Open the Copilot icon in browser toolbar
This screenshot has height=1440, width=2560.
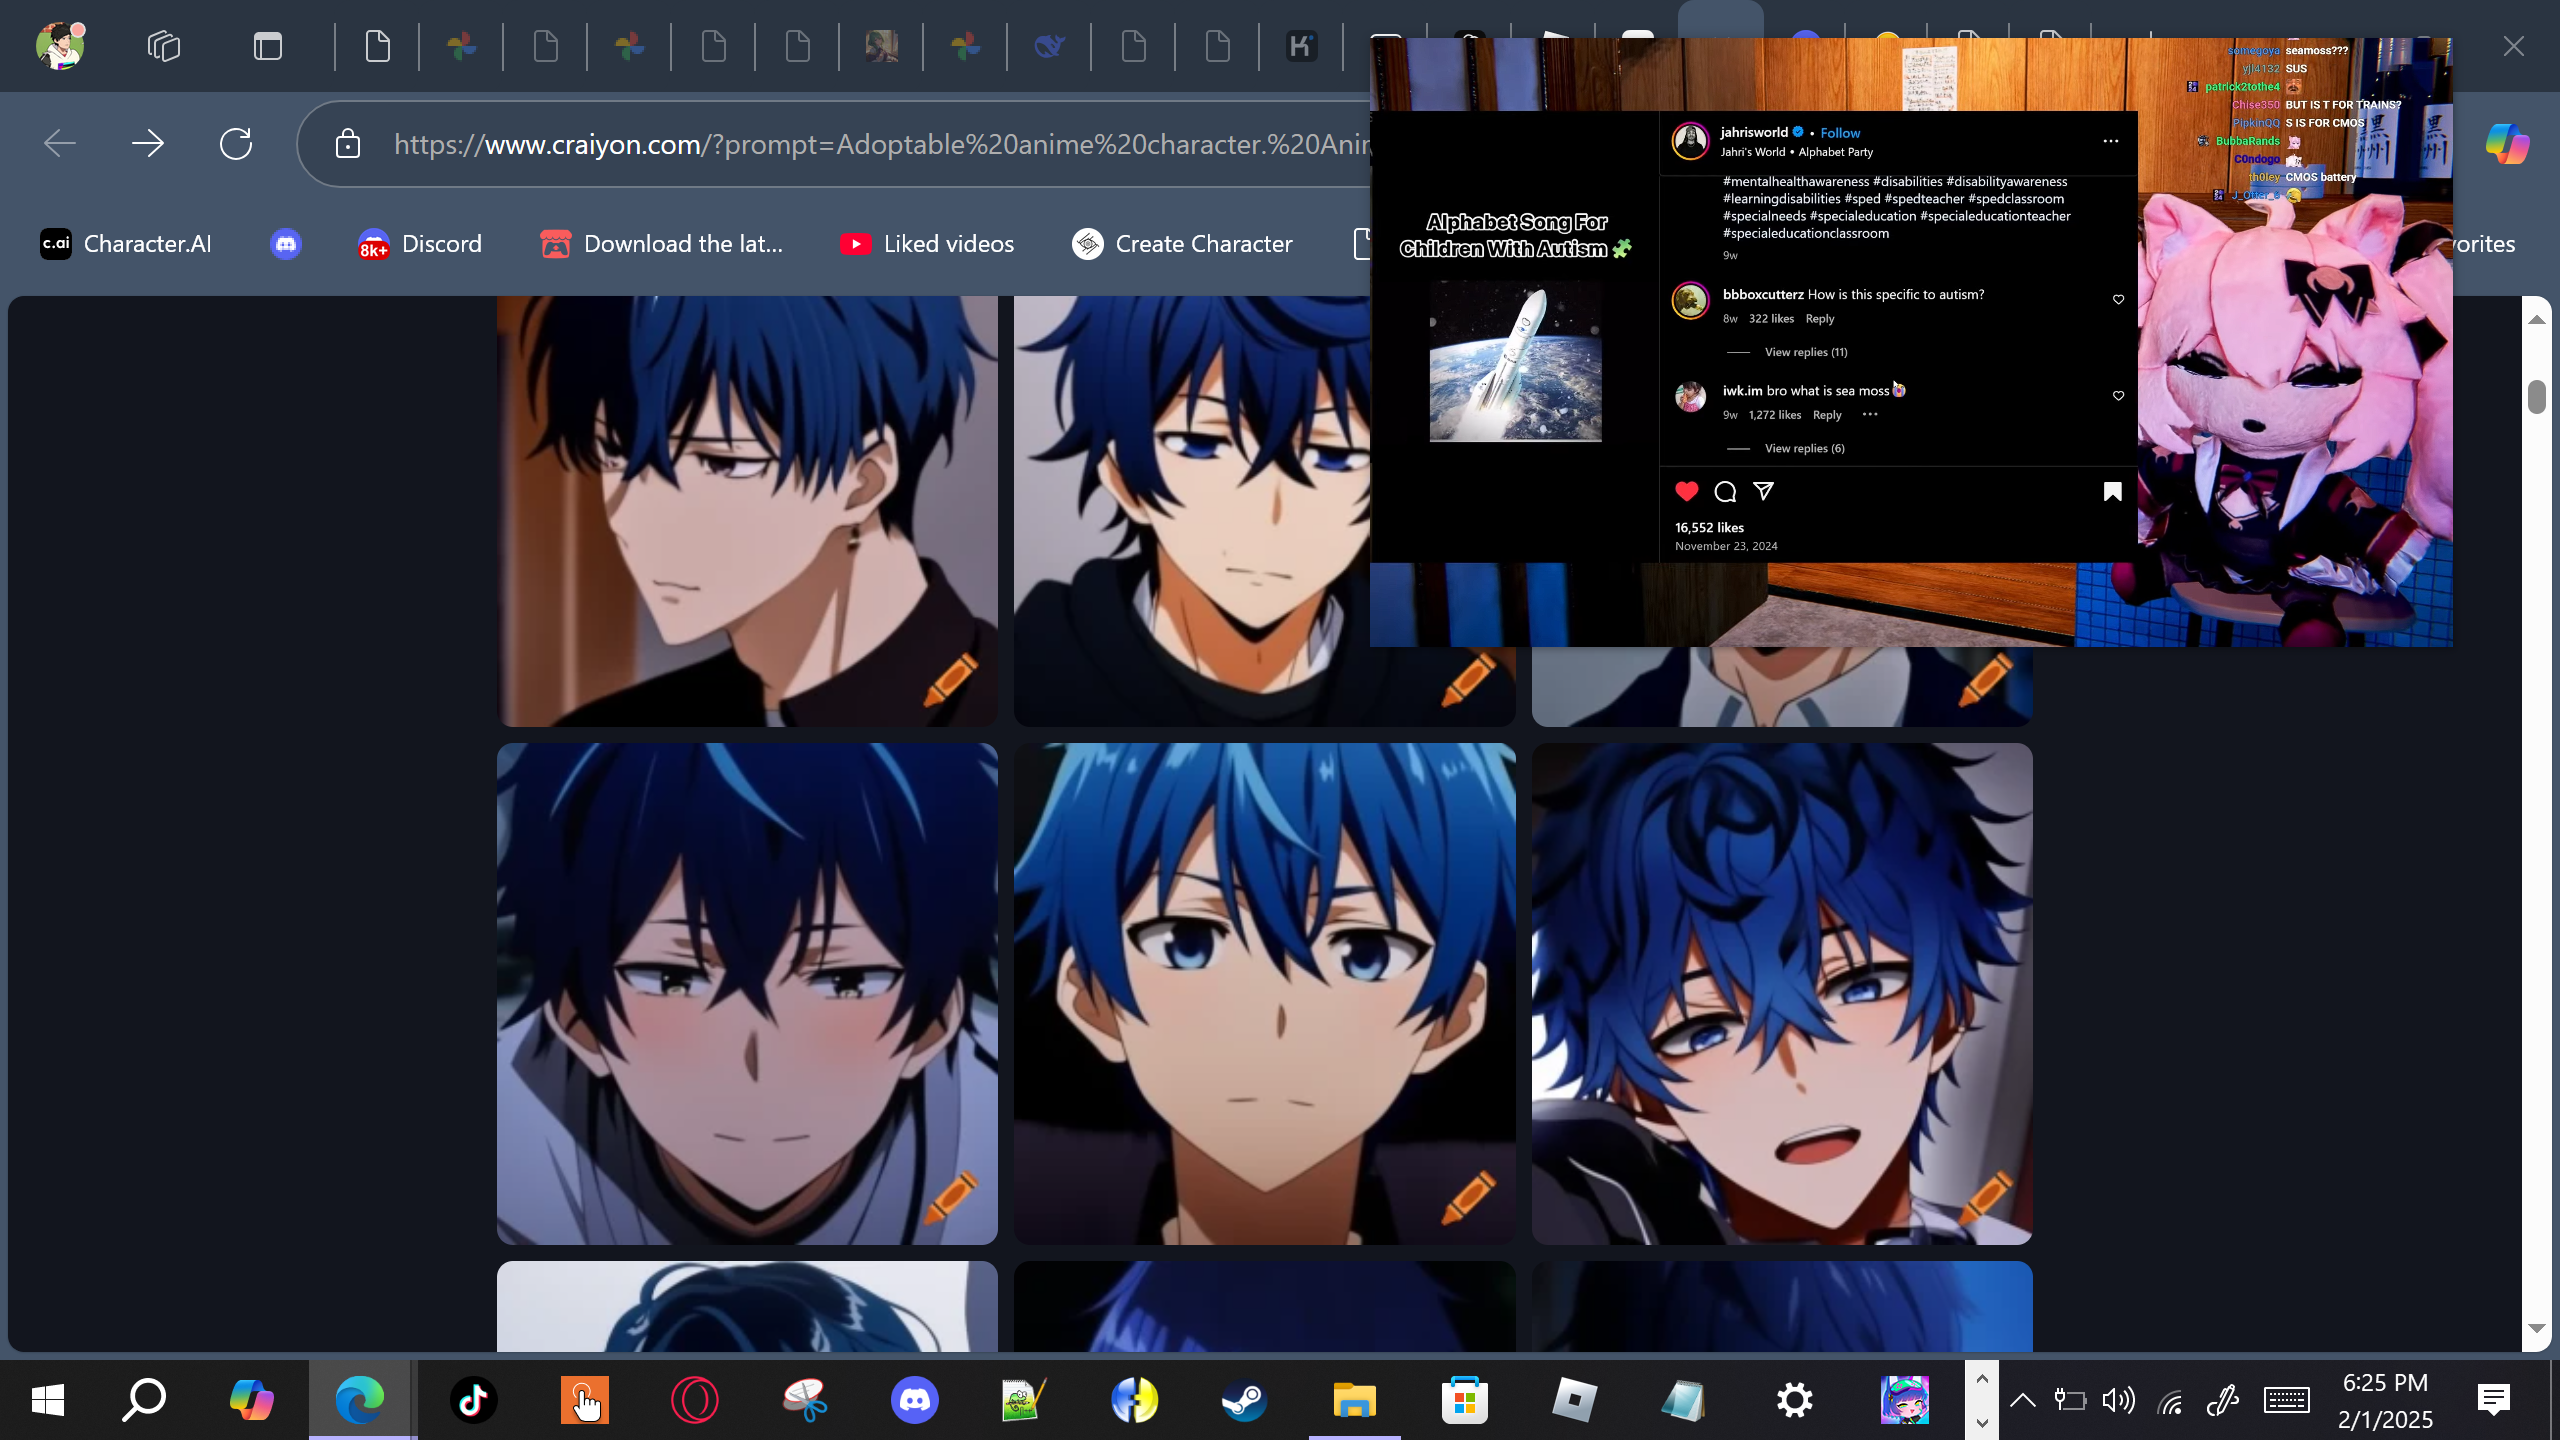[2506, 144]
